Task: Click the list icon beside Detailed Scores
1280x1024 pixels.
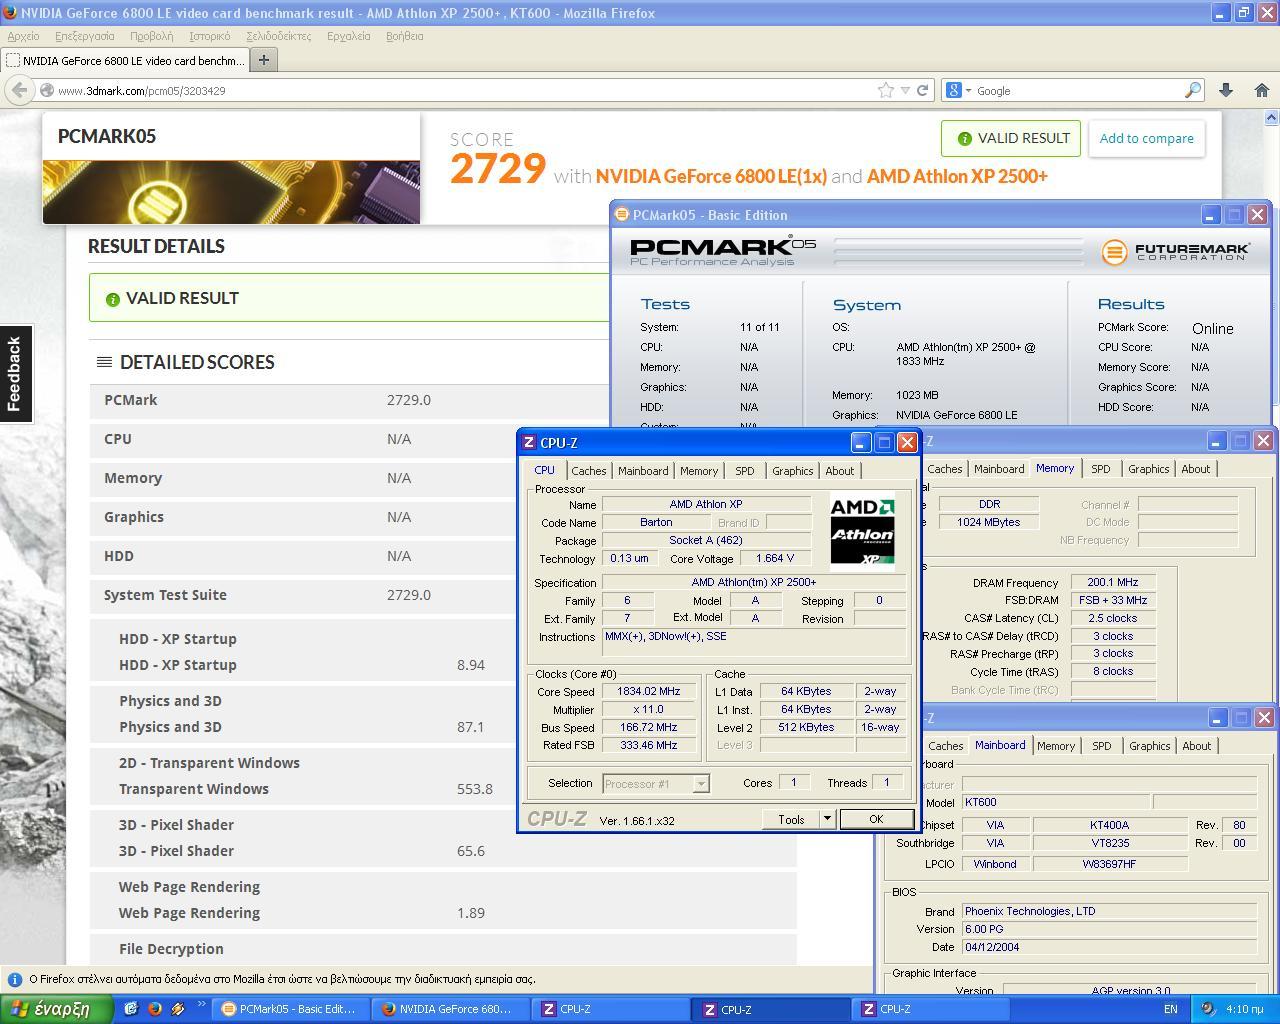Action: [104, 362]
